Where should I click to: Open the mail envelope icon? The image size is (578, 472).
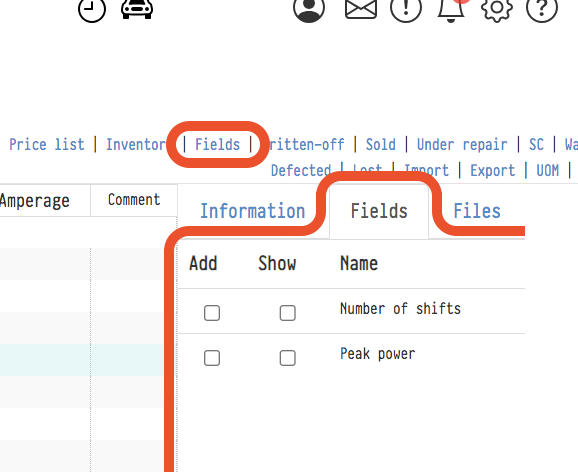361,9
